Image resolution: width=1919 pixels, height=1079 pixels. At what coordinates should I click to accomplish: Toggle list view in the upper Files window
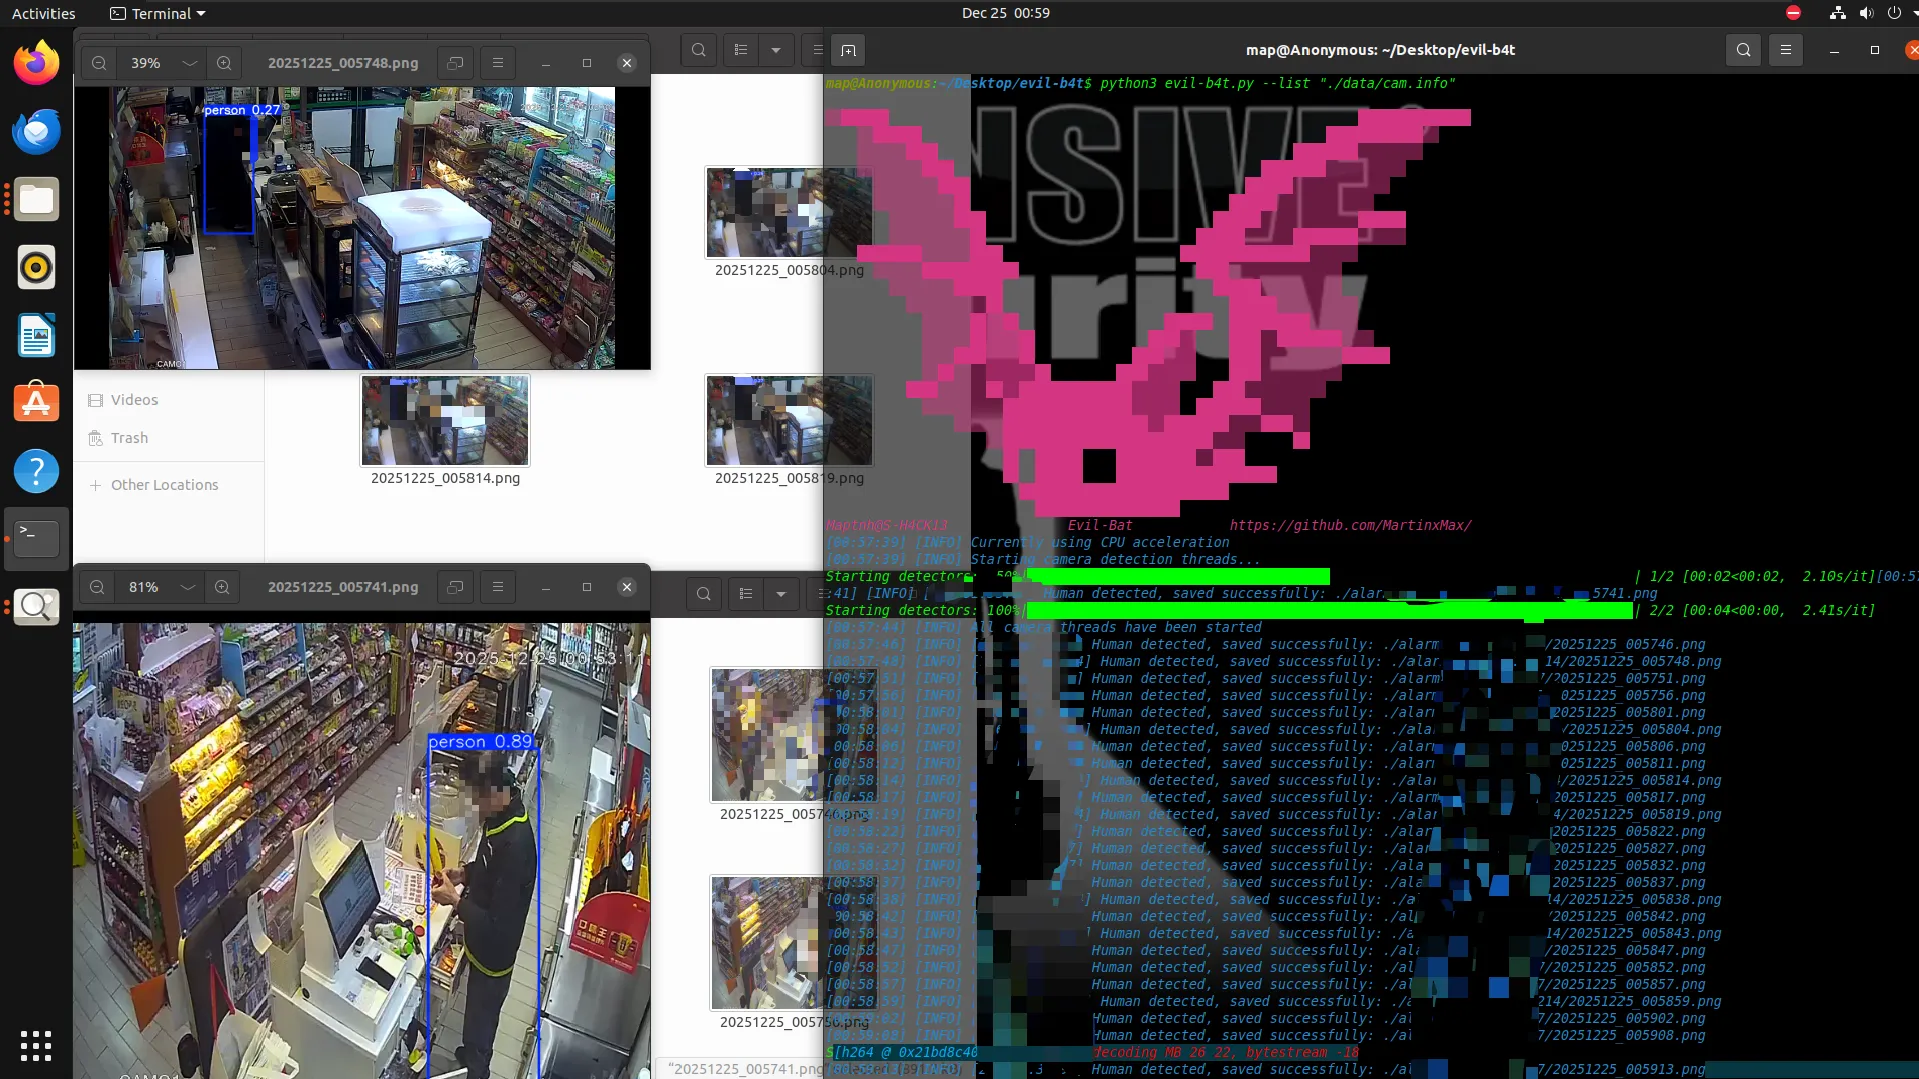coord(741,50)
